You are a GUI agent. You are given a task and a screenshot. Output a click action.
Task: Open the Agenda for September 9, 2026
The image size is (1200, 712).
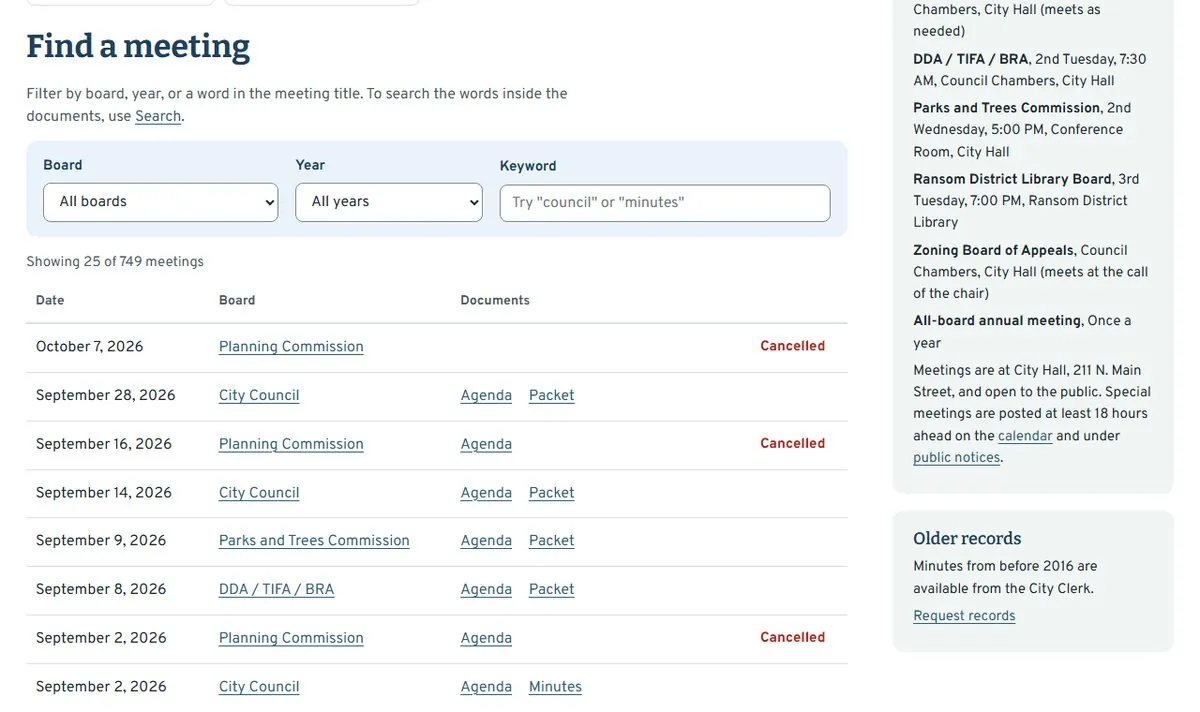(486, 541)
